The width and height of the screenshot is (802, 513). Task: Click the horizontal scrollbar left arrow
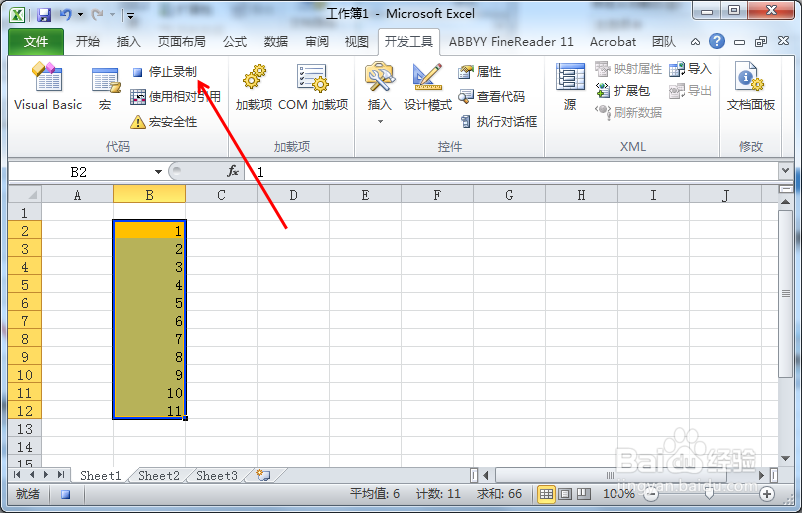point(486,476)
